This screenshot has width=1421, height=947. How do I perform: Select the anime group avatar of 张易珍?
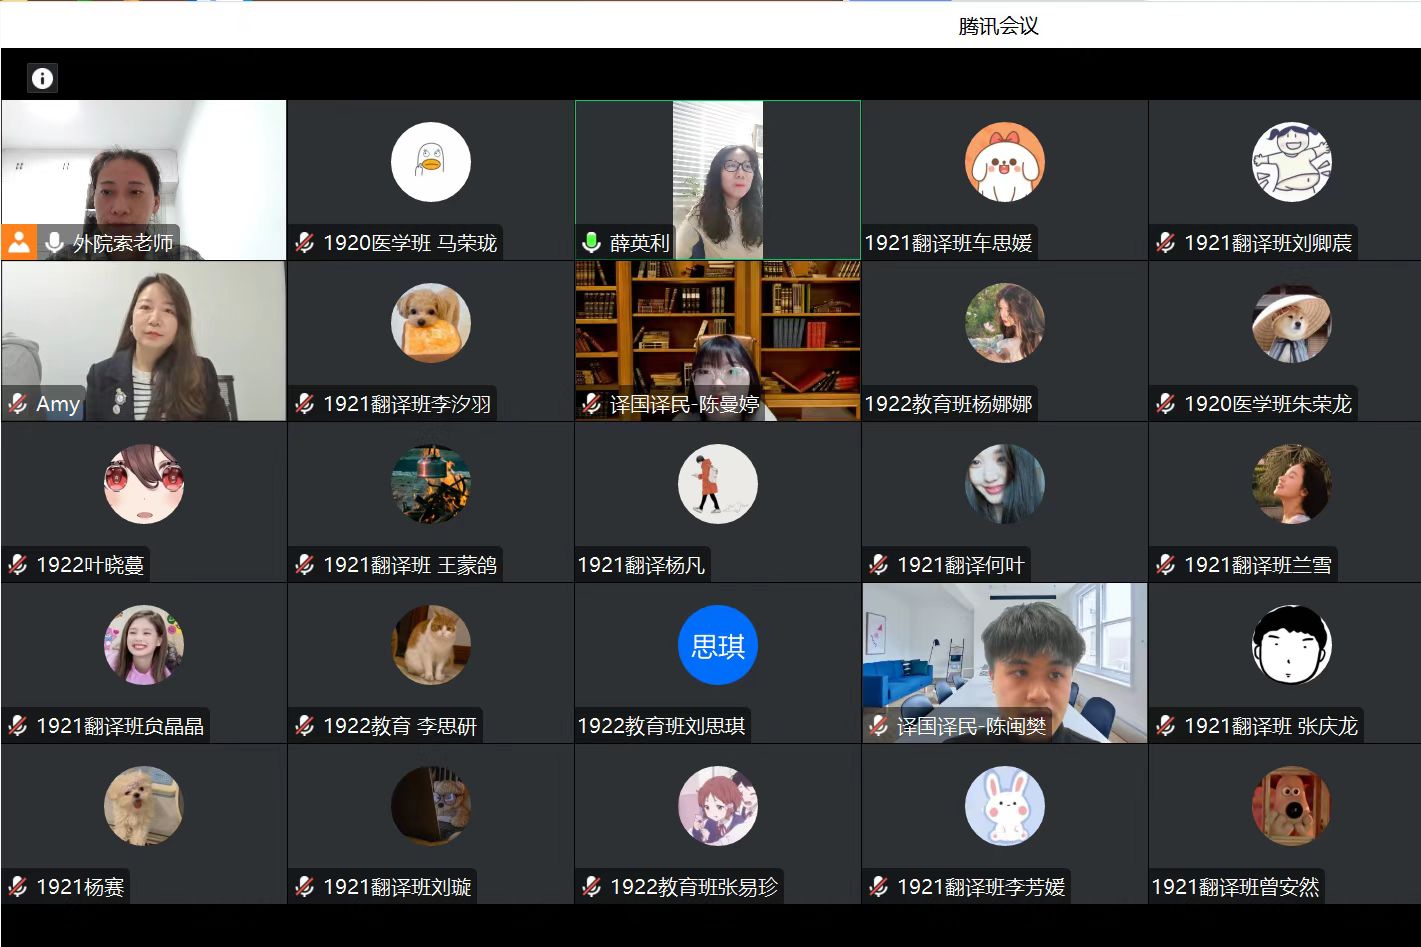(718, 806)
